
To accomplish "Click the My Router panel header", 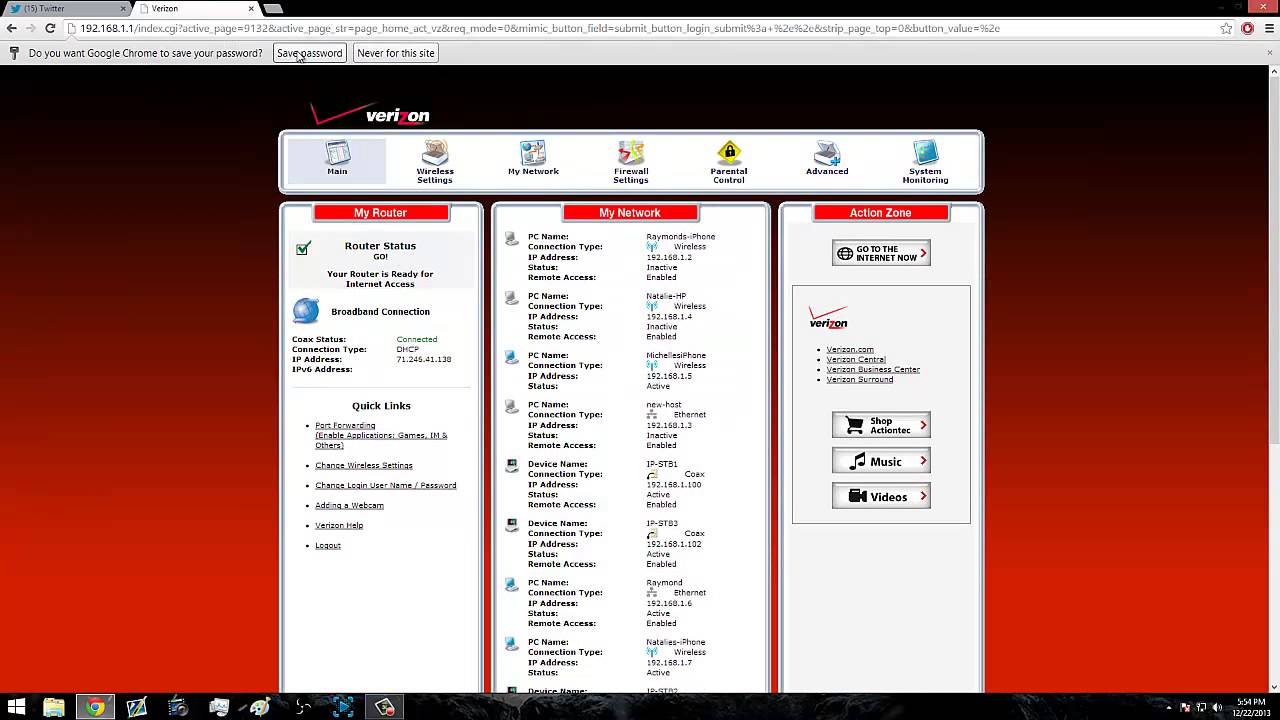I will (x=381, y=213).
